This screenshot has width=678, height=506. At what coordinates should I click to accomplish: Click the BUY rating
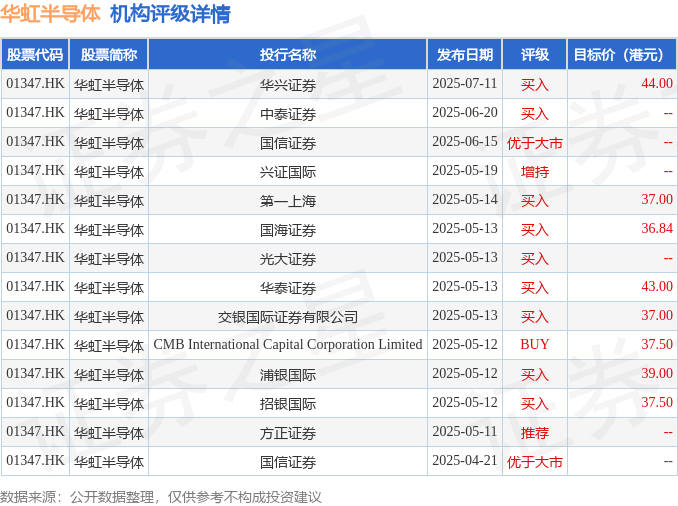point(535,344)
